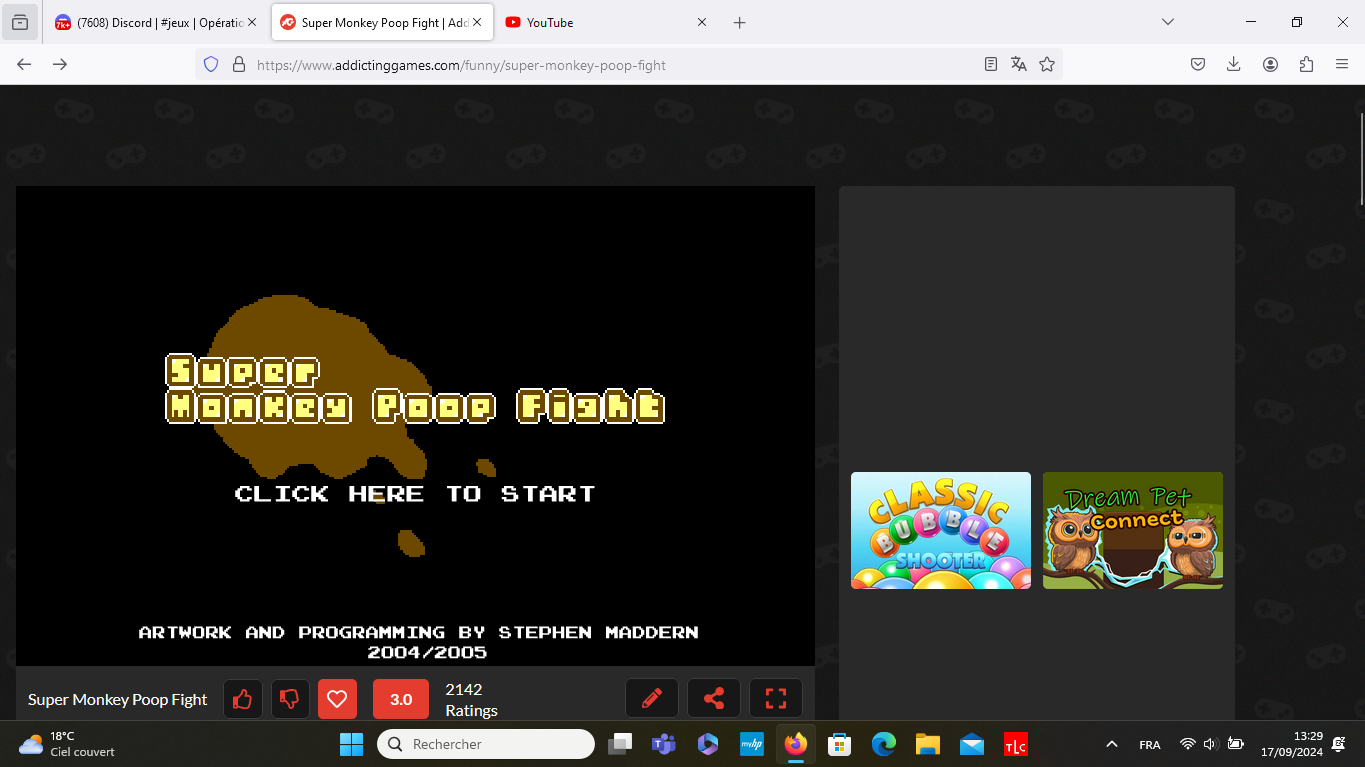This screenshot has height=767, width=1365.
Task: Open the Classic Bubble Shooter thumbnail
Action: 940,530
